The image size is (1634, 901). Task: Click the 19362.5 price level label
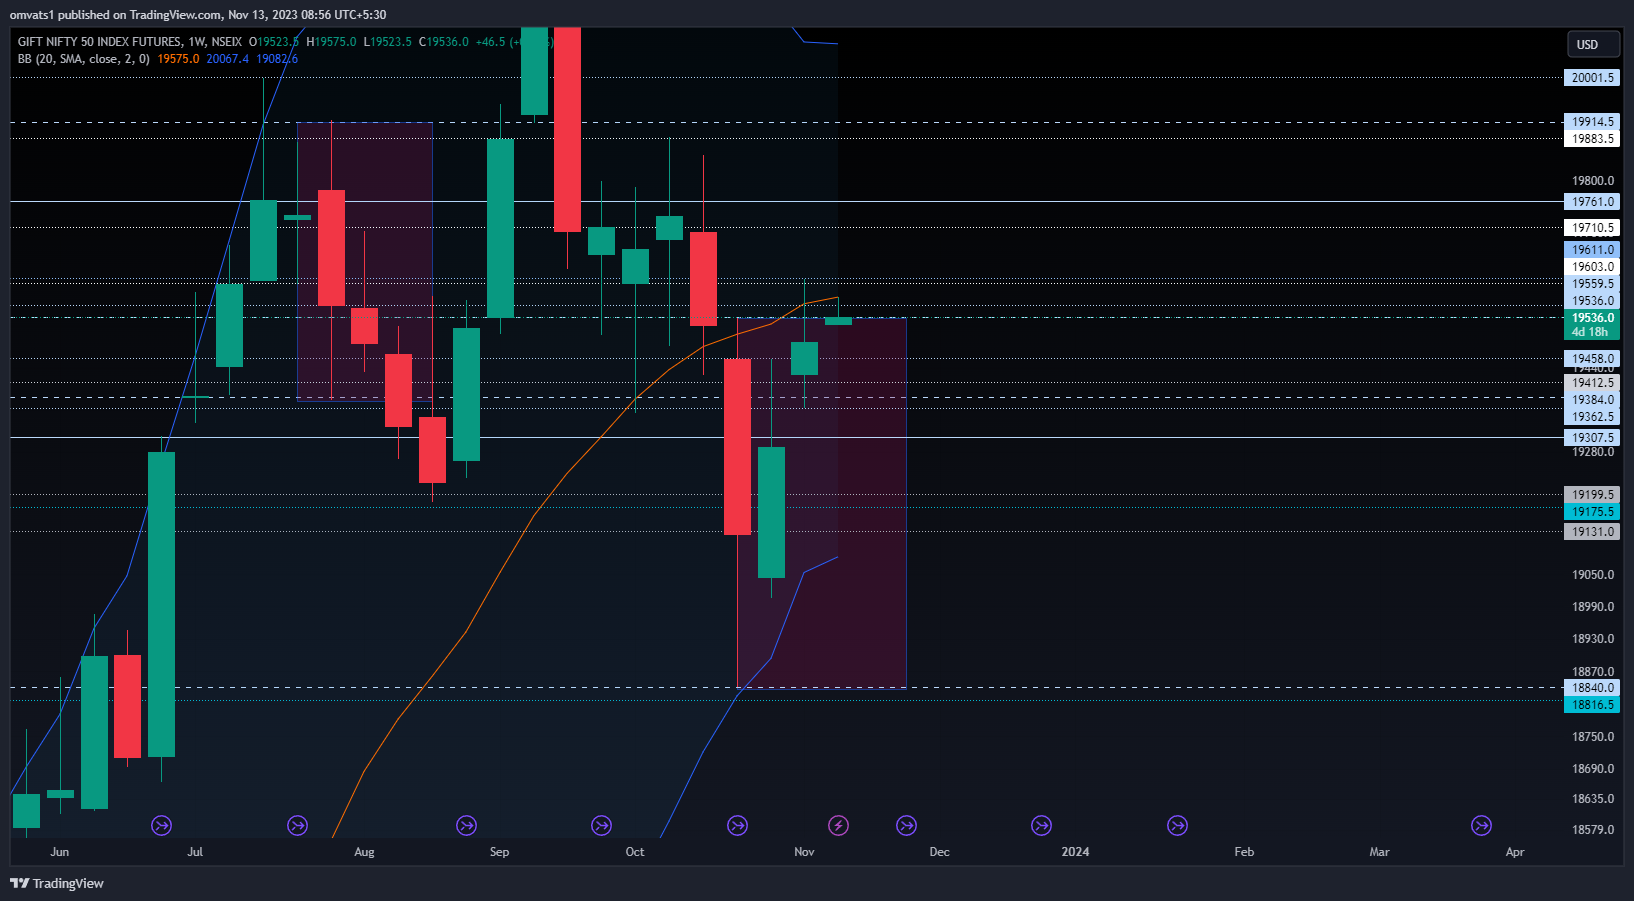point(1592,416)
